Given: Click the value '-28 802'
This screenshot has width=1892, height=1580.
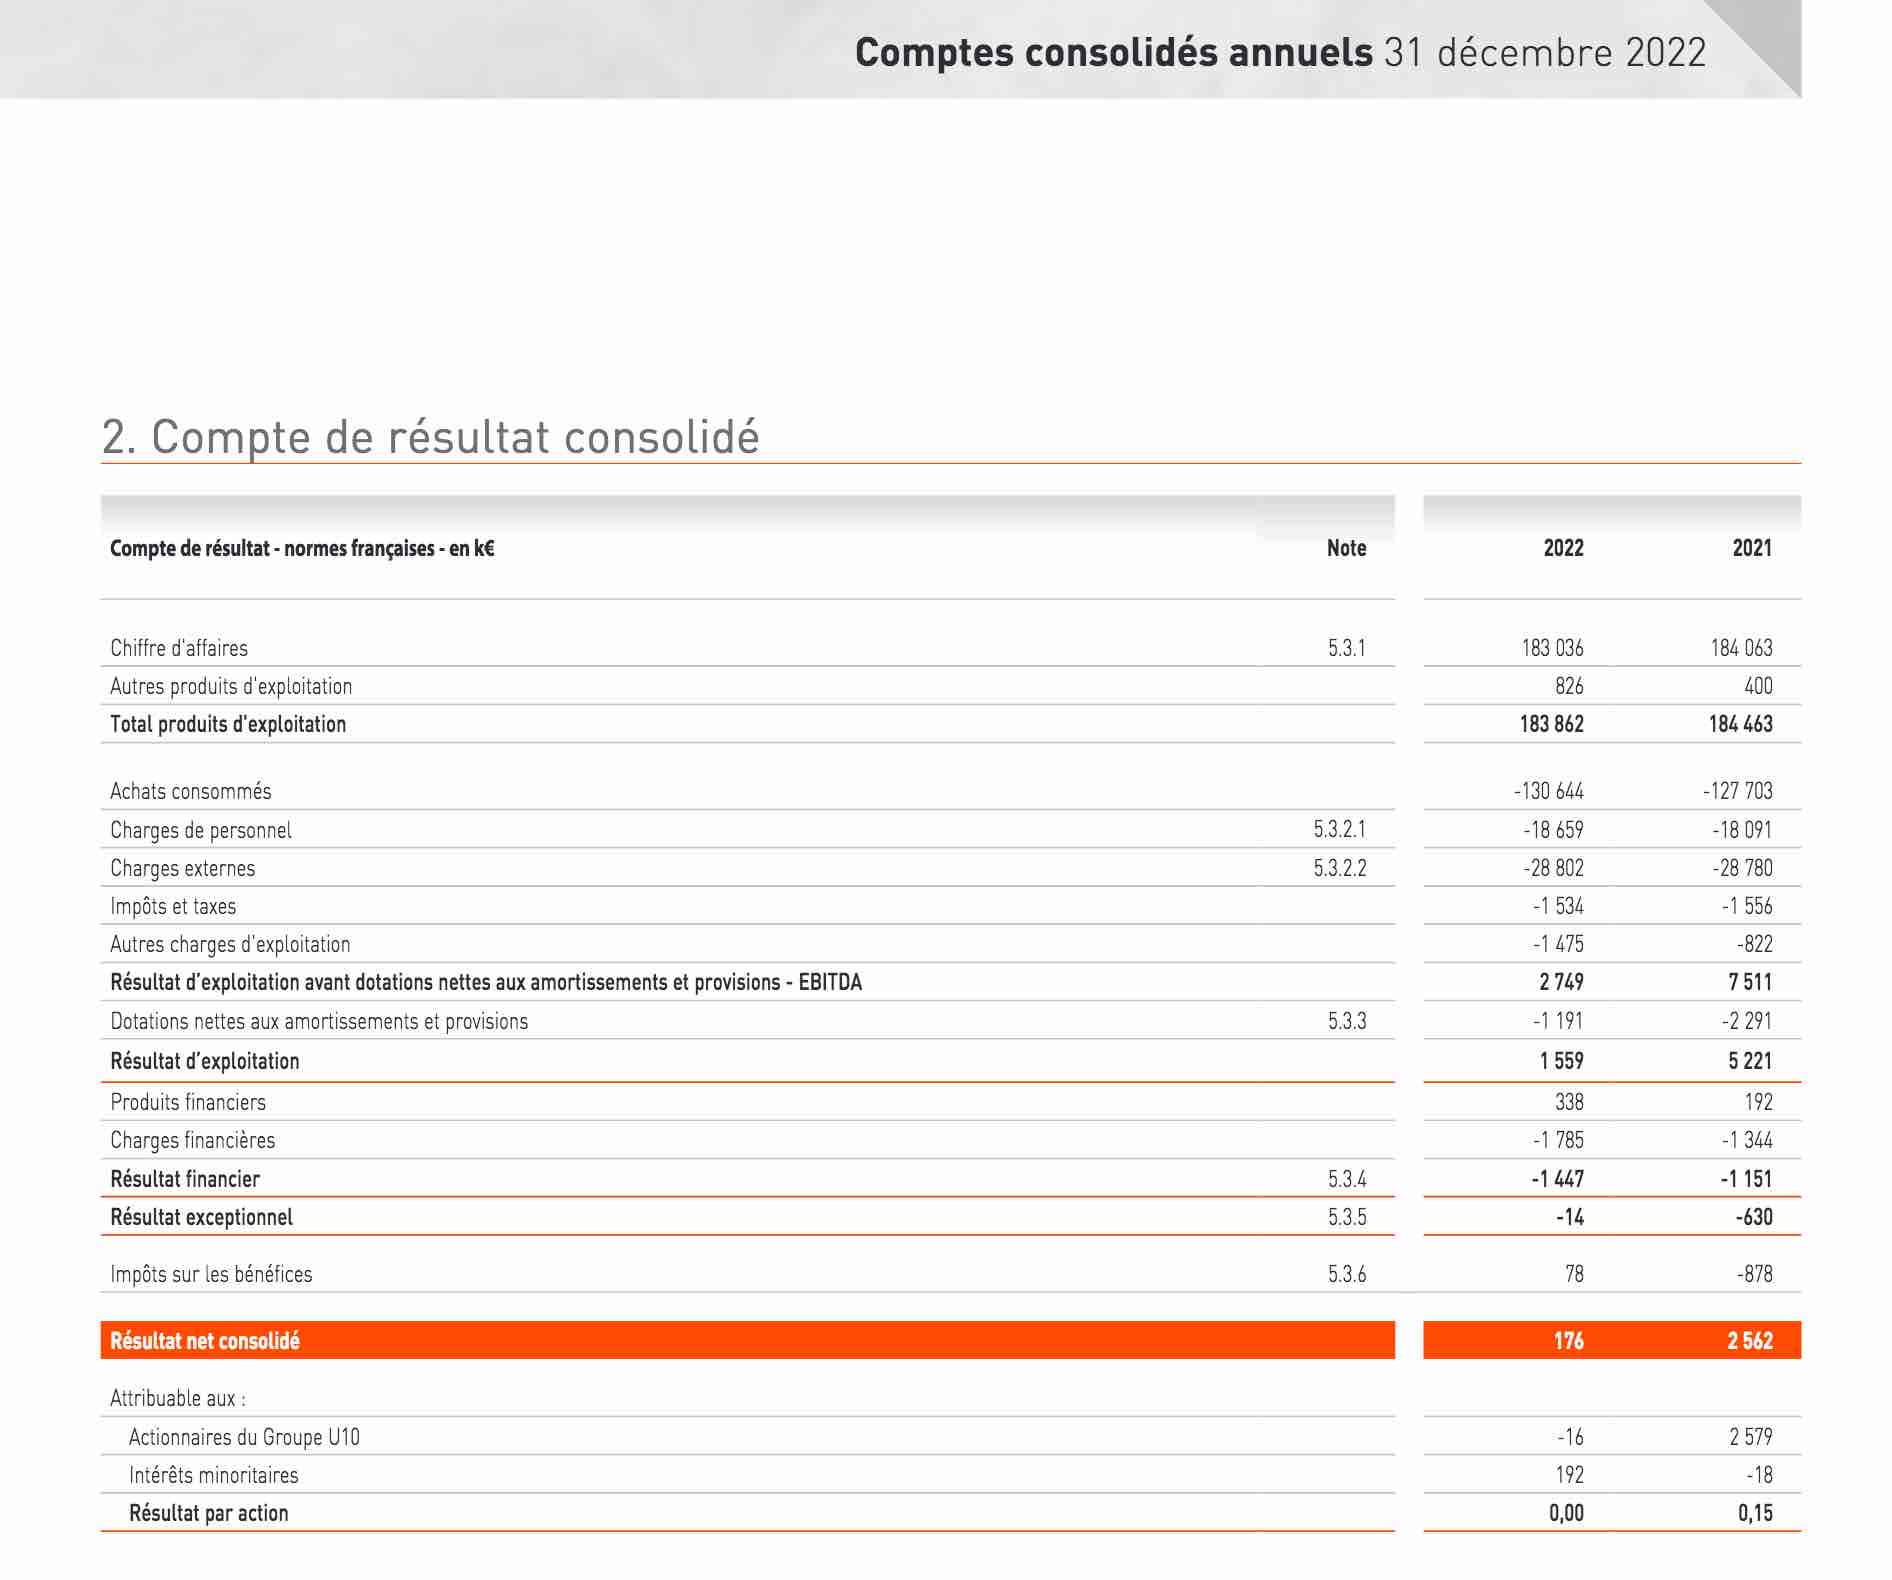Looking at the screenshot, I should tap(1553, 868).
